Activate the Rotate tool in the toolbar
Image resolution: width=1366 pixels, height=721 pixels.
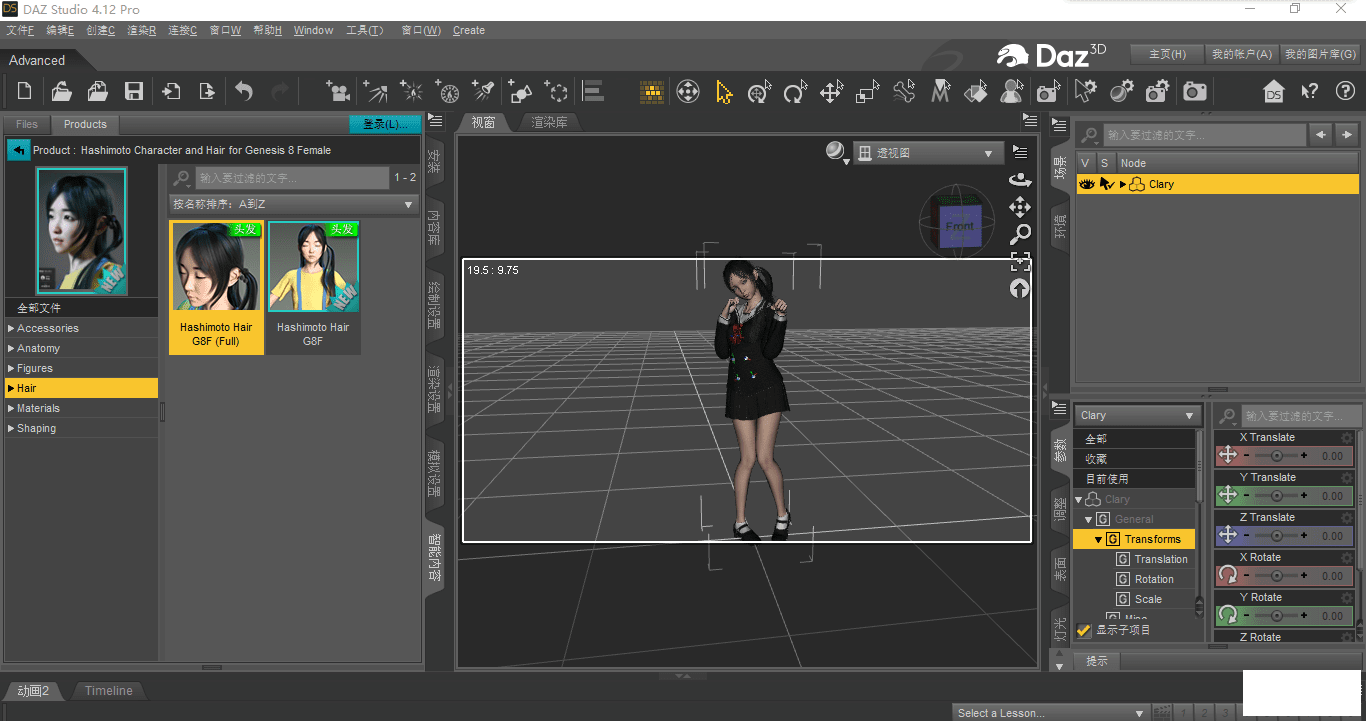click(795, 93)
